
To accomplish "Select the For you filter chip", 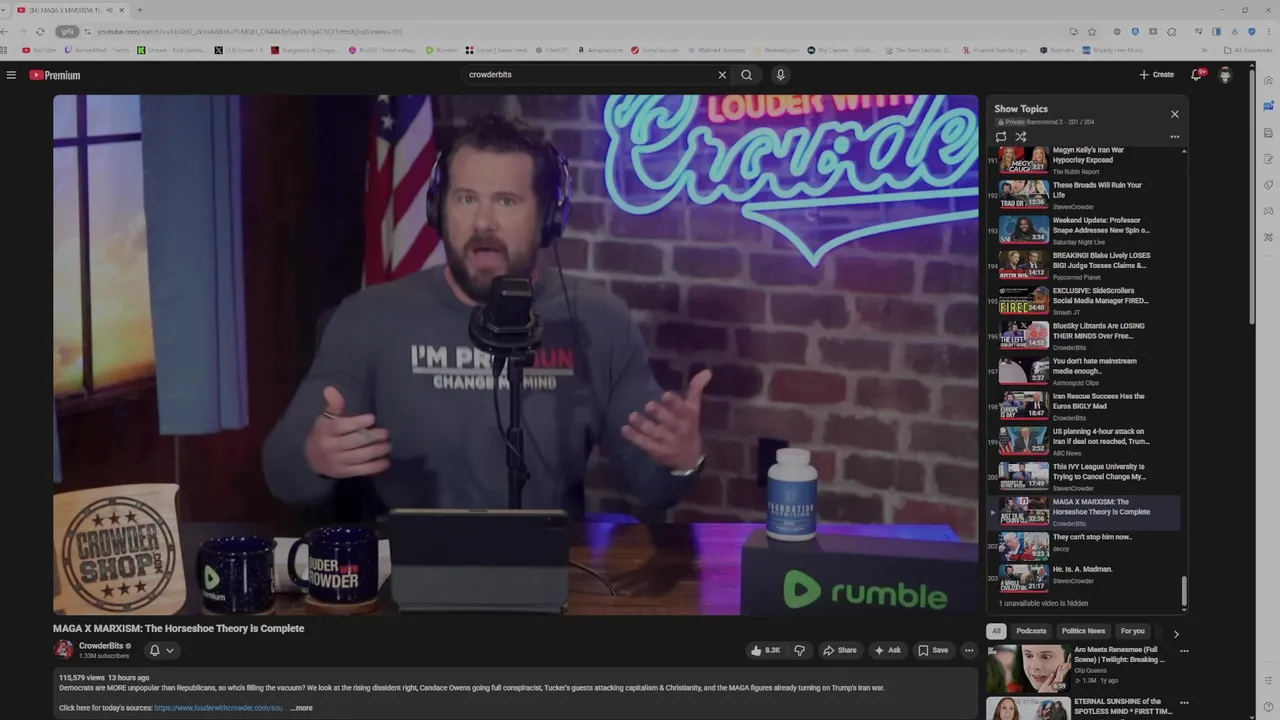I will tap(1132, 631).
